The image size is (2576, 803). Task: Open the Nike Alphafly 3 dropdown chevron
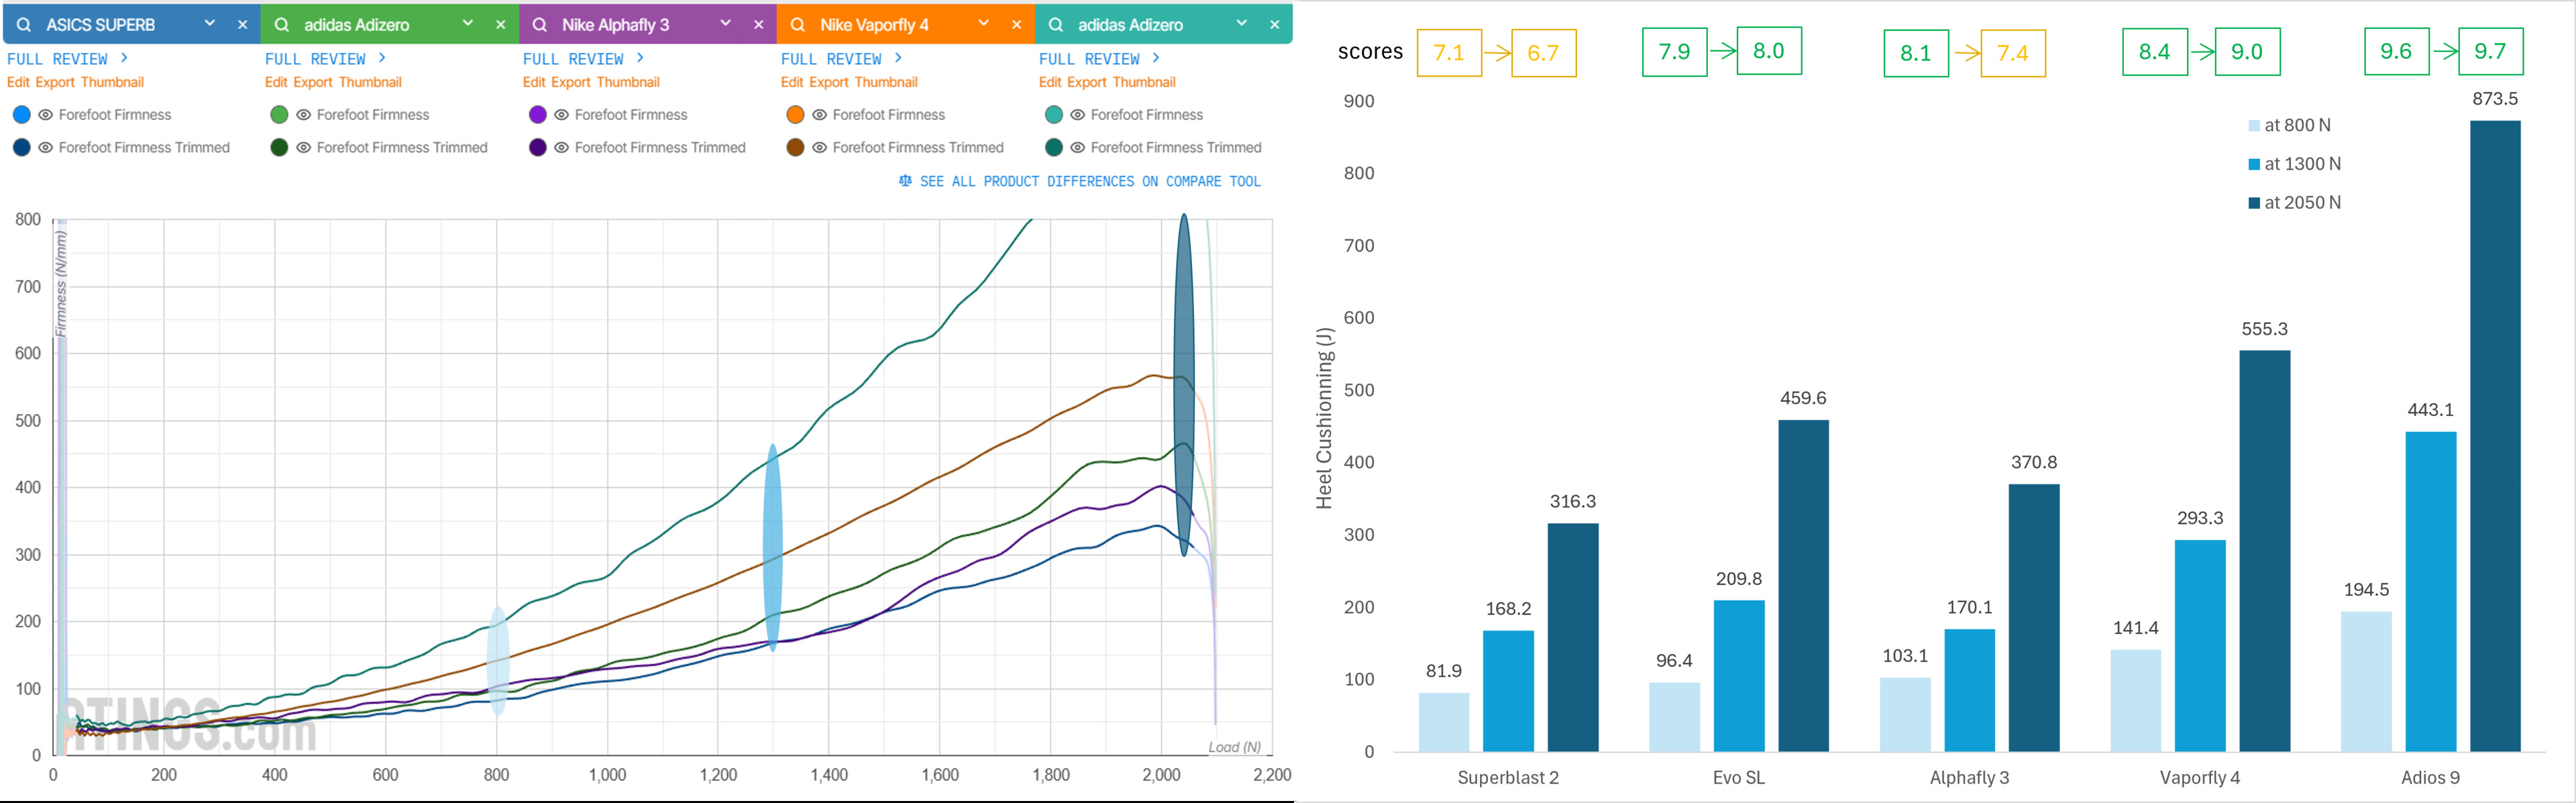(726, 23)
